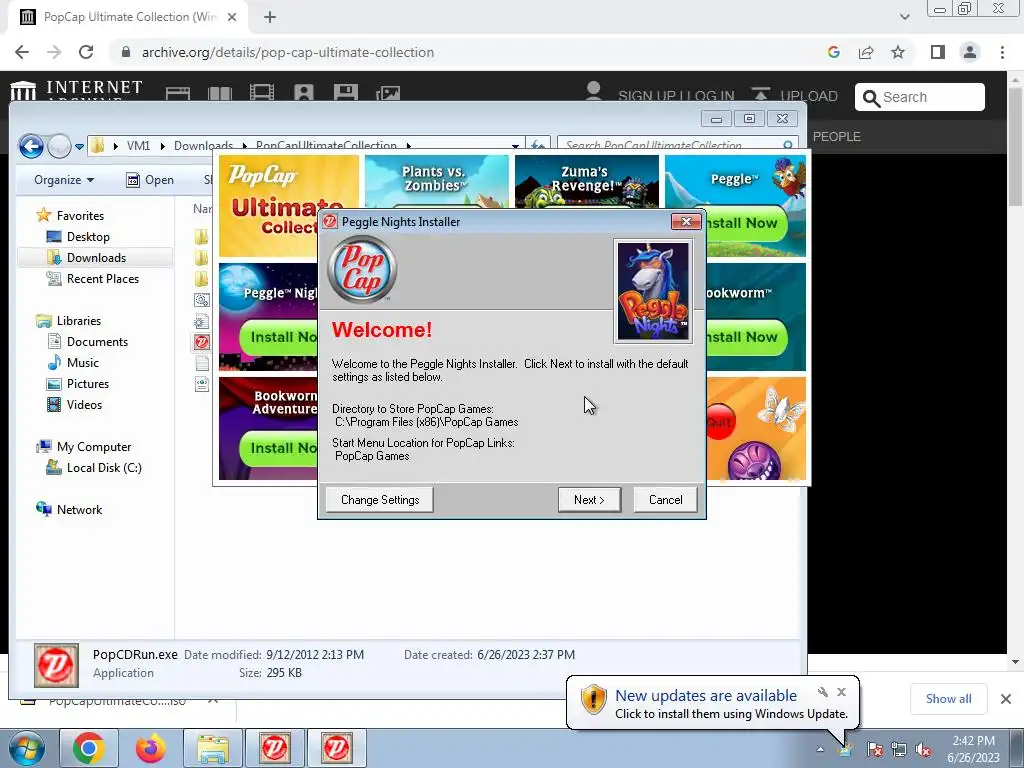Click the archive.org Search box
Image resolution: width=1024 pixels, height=768 pixels.
[920, 97]
